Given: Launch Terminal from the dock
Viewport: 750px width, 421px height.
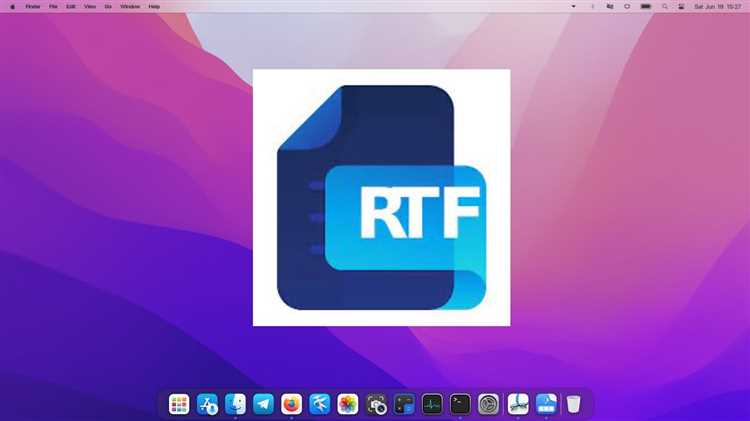Looking at the screenshot, I should coord(461,404).
